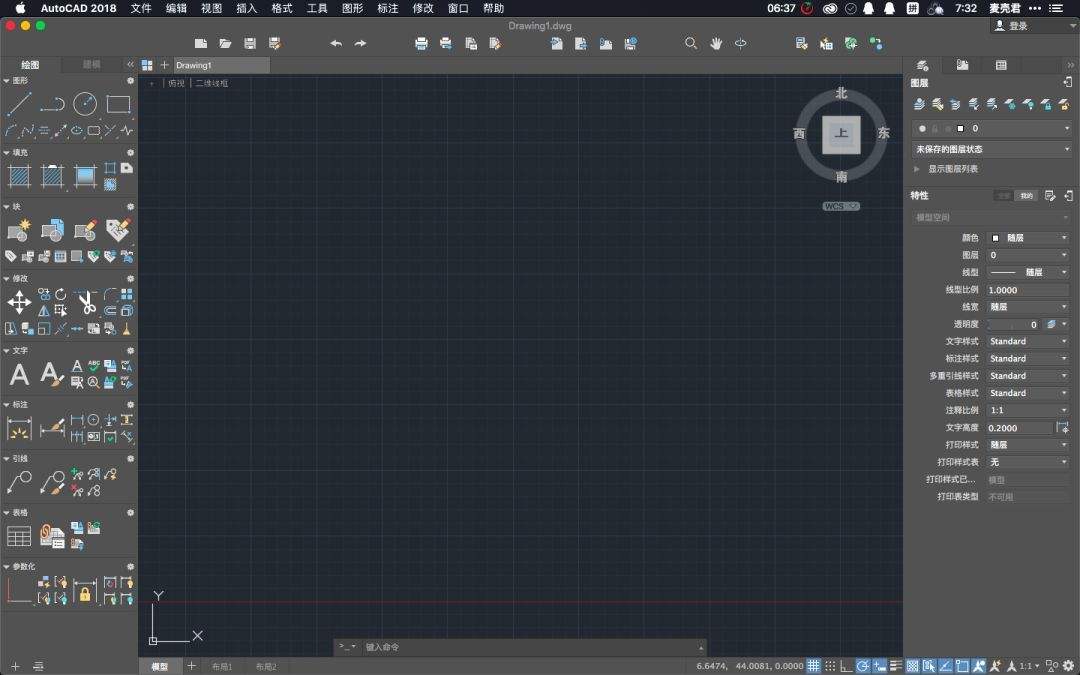The width and height of the screenshot is (1080, 675).
Task: Open the annotation scale 1:1 property dropdown
Action: click(x=1028, y=411)
